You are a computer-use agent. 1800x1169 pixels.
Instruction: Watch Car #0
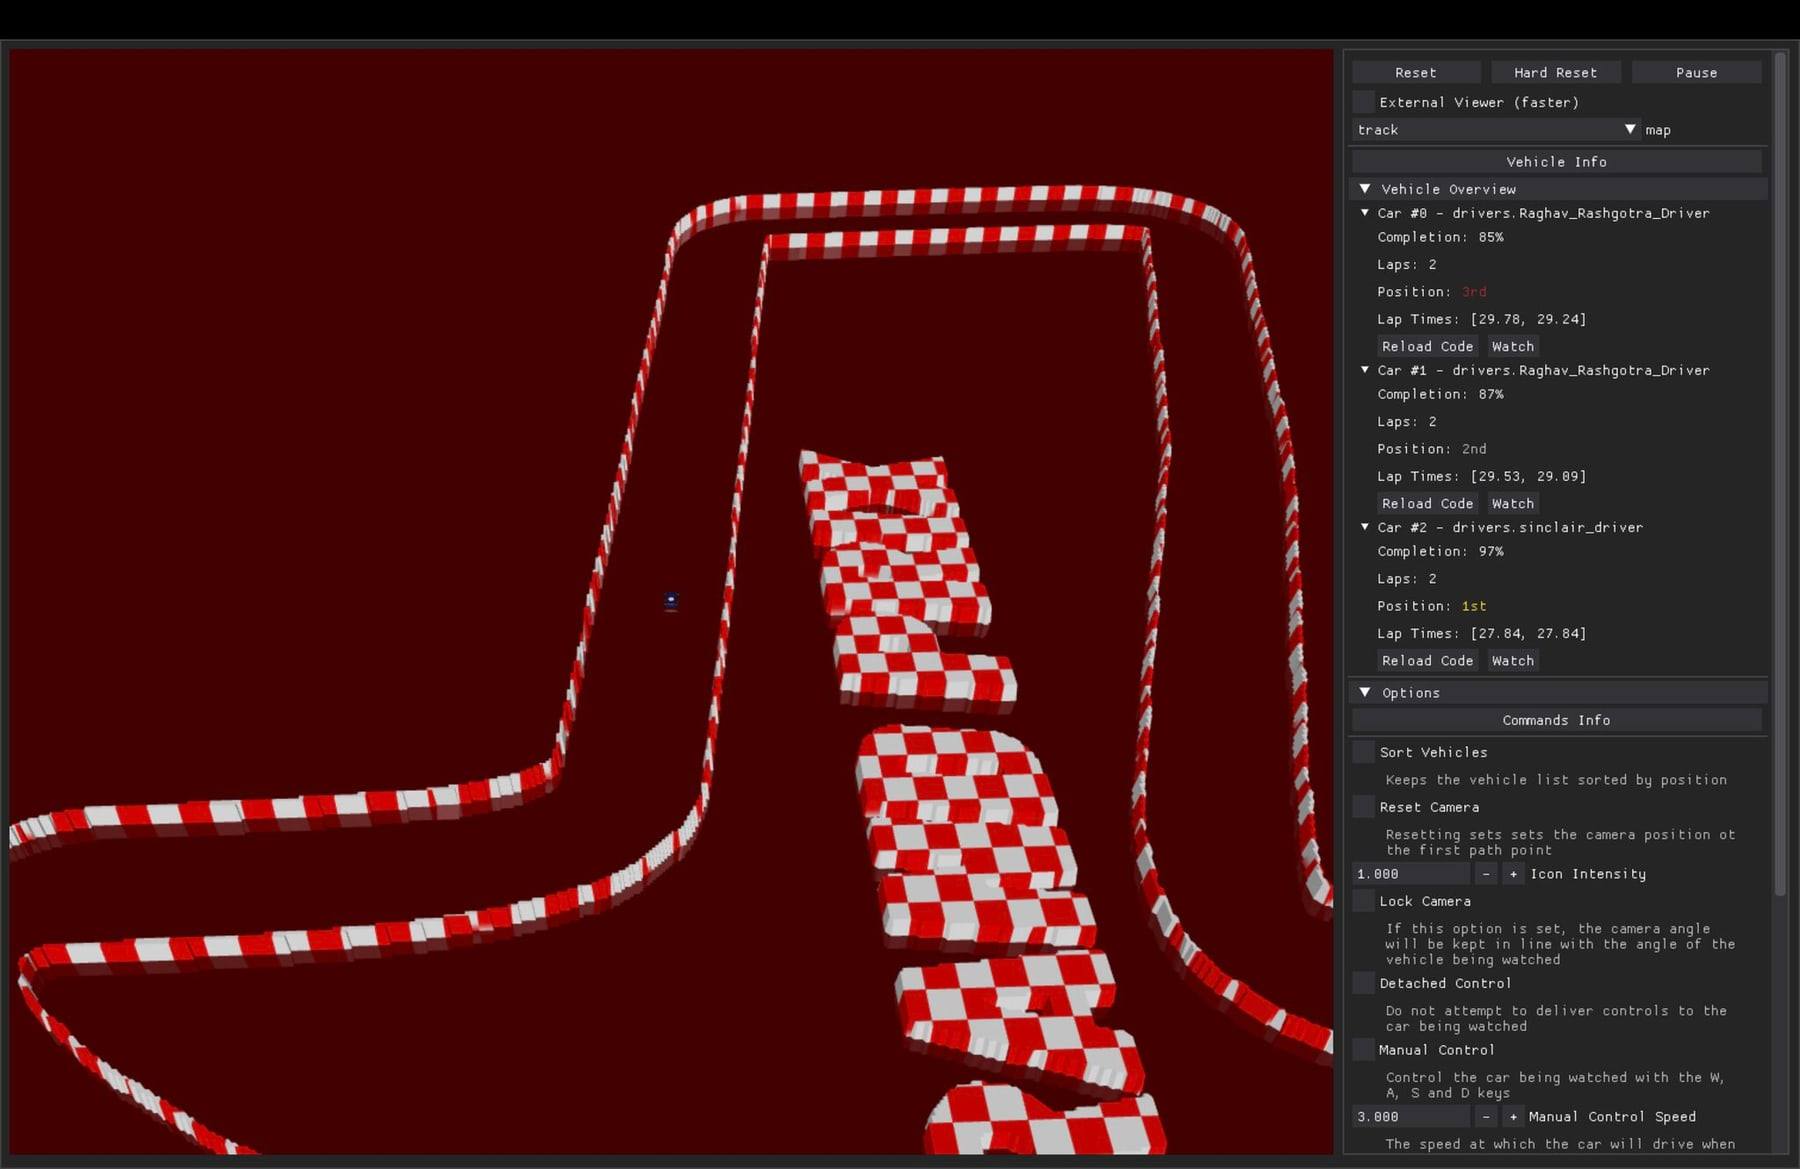pyautogui.click(x=1512, y=346)
